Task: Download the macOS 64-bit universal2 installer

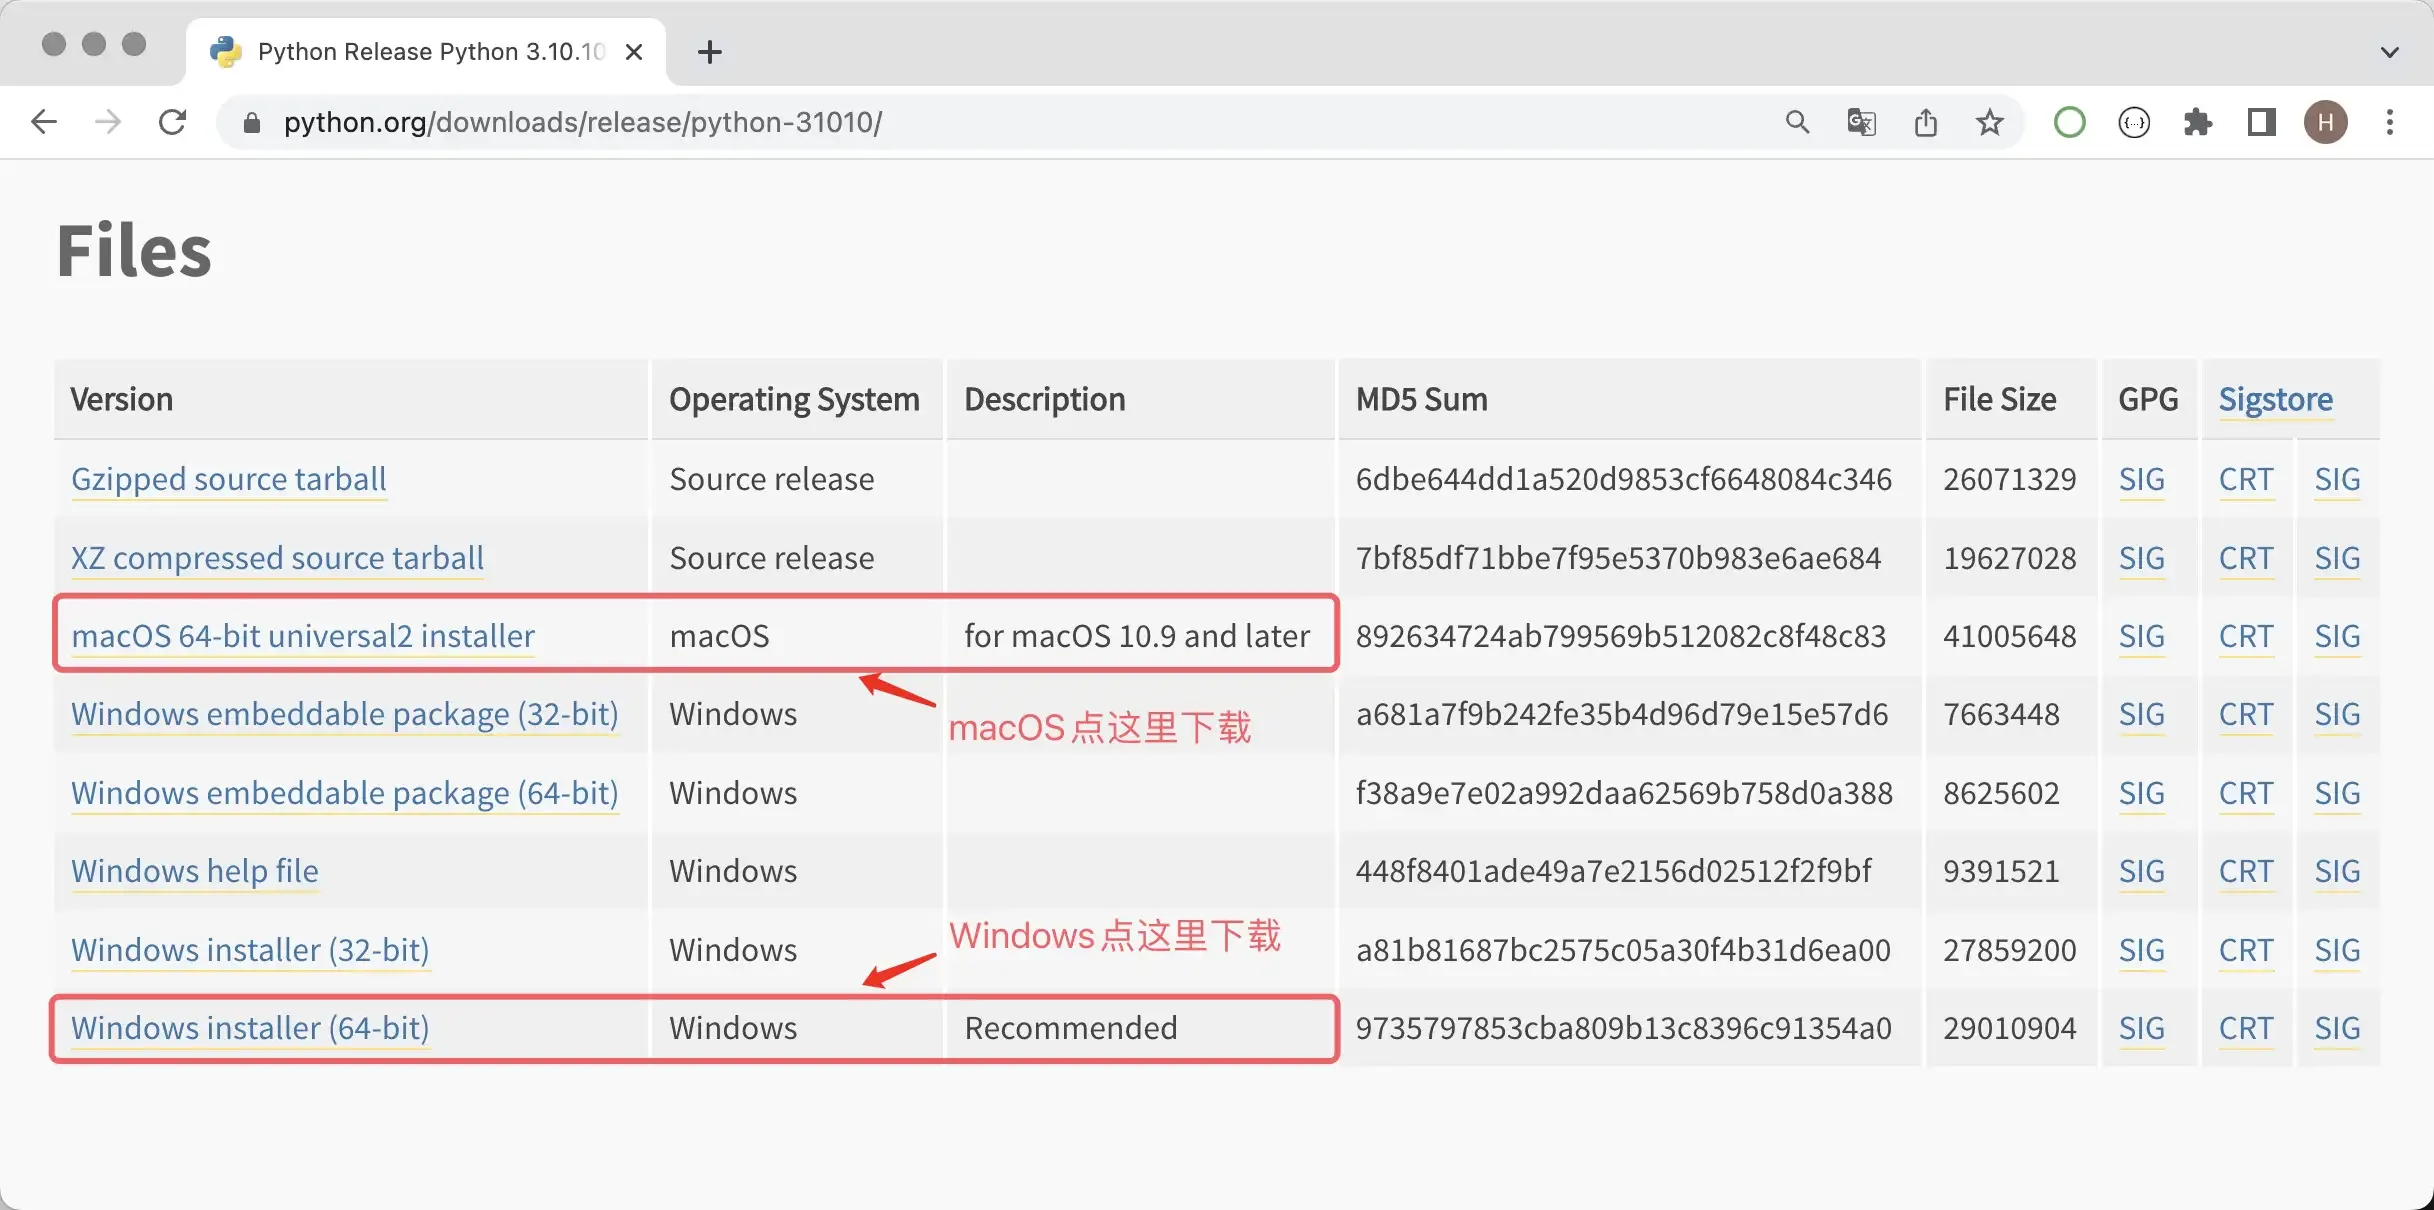Action: click(x=303, y=636)
